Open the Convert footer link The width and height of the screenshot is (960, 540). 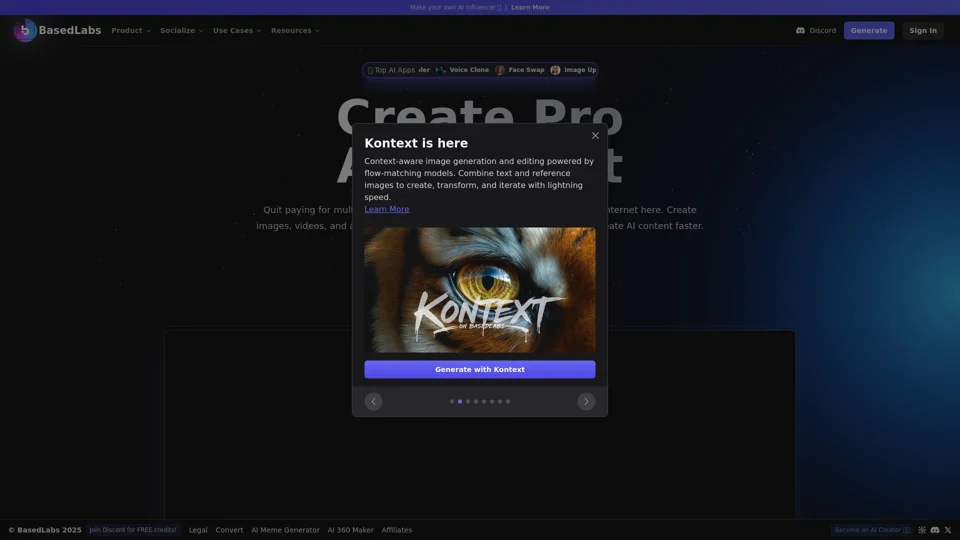(x=229, y=530)
